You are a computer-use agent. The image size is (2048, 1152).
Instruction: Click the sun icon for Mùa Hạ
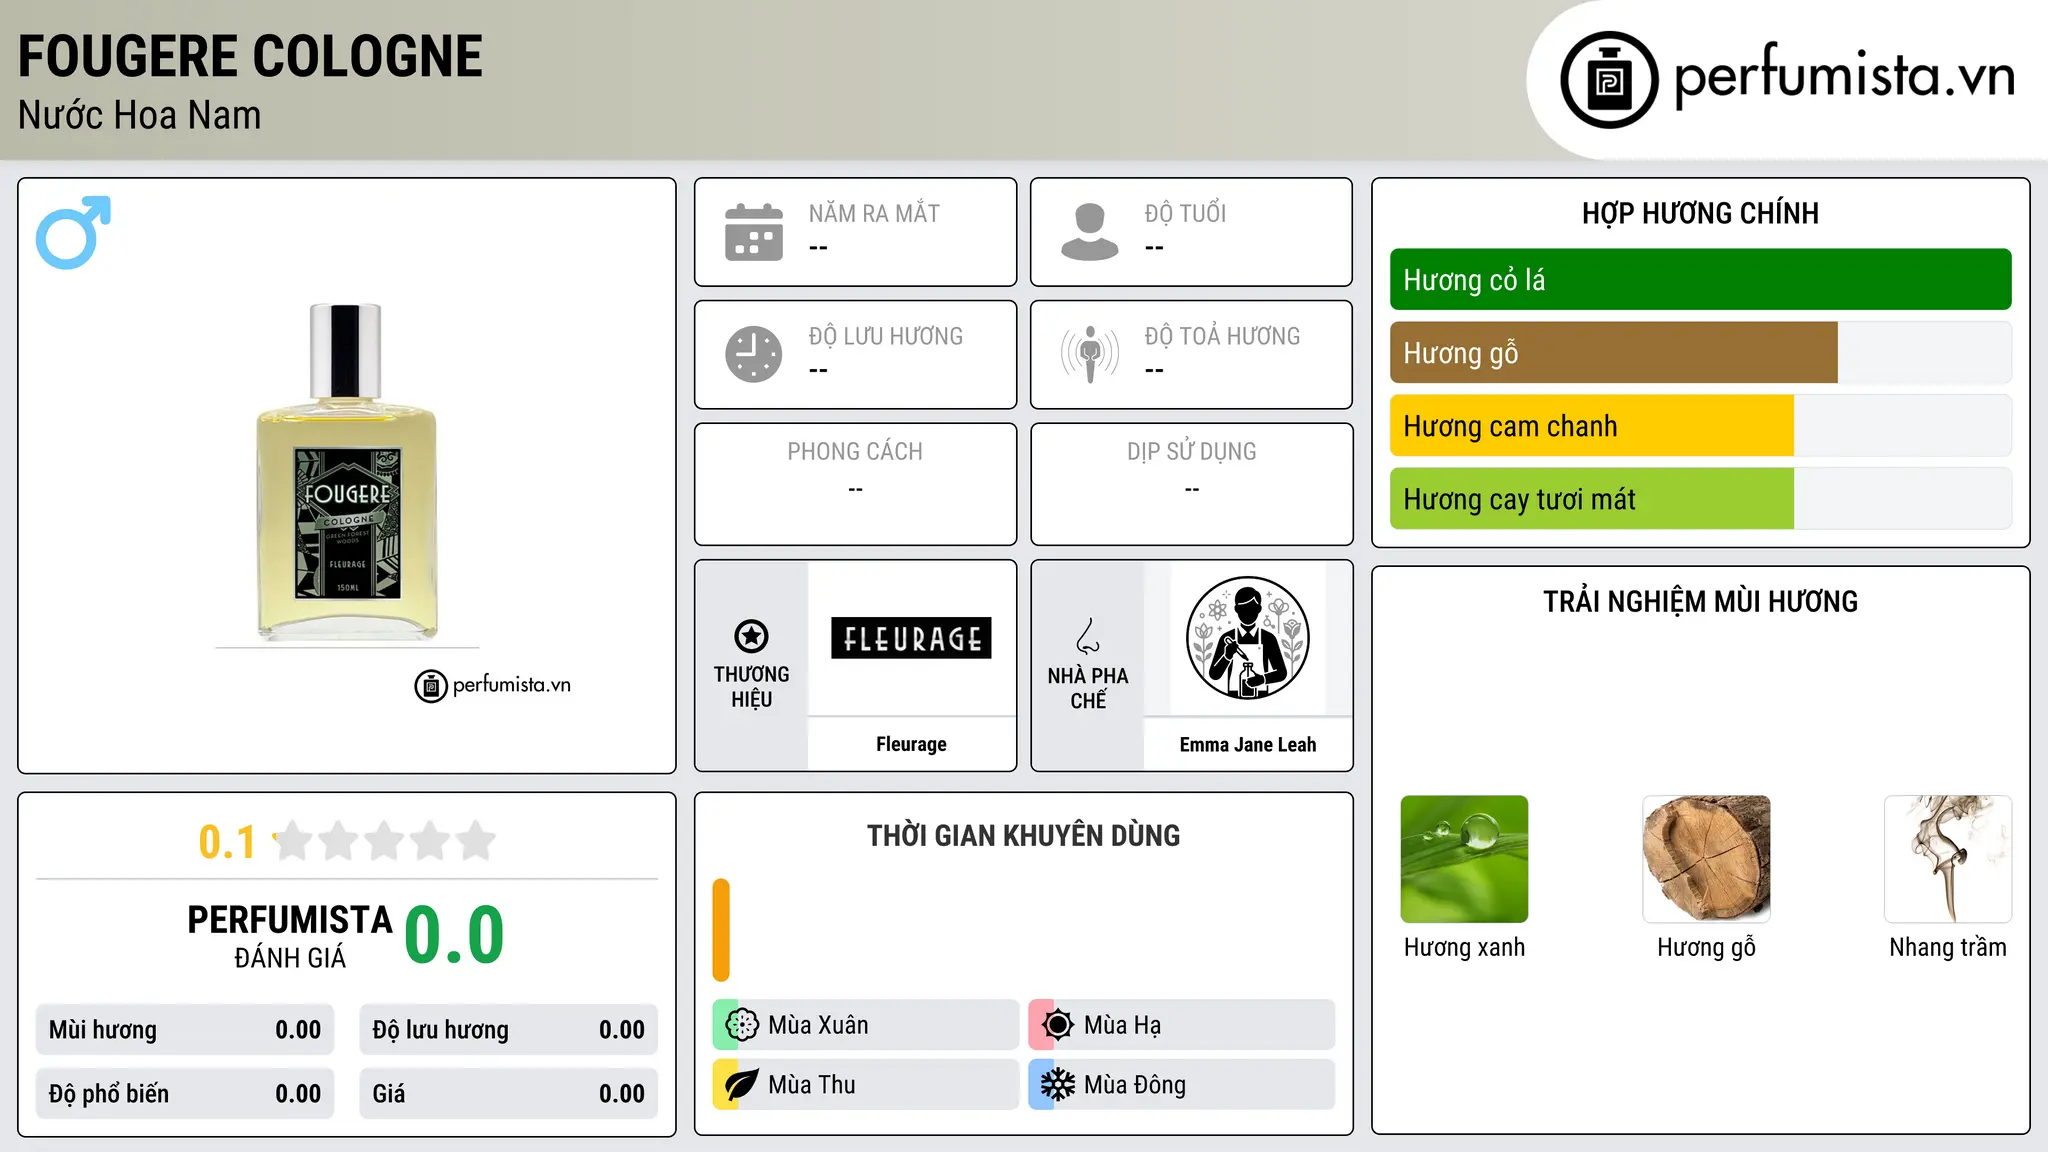[x=1058, y=1025]
